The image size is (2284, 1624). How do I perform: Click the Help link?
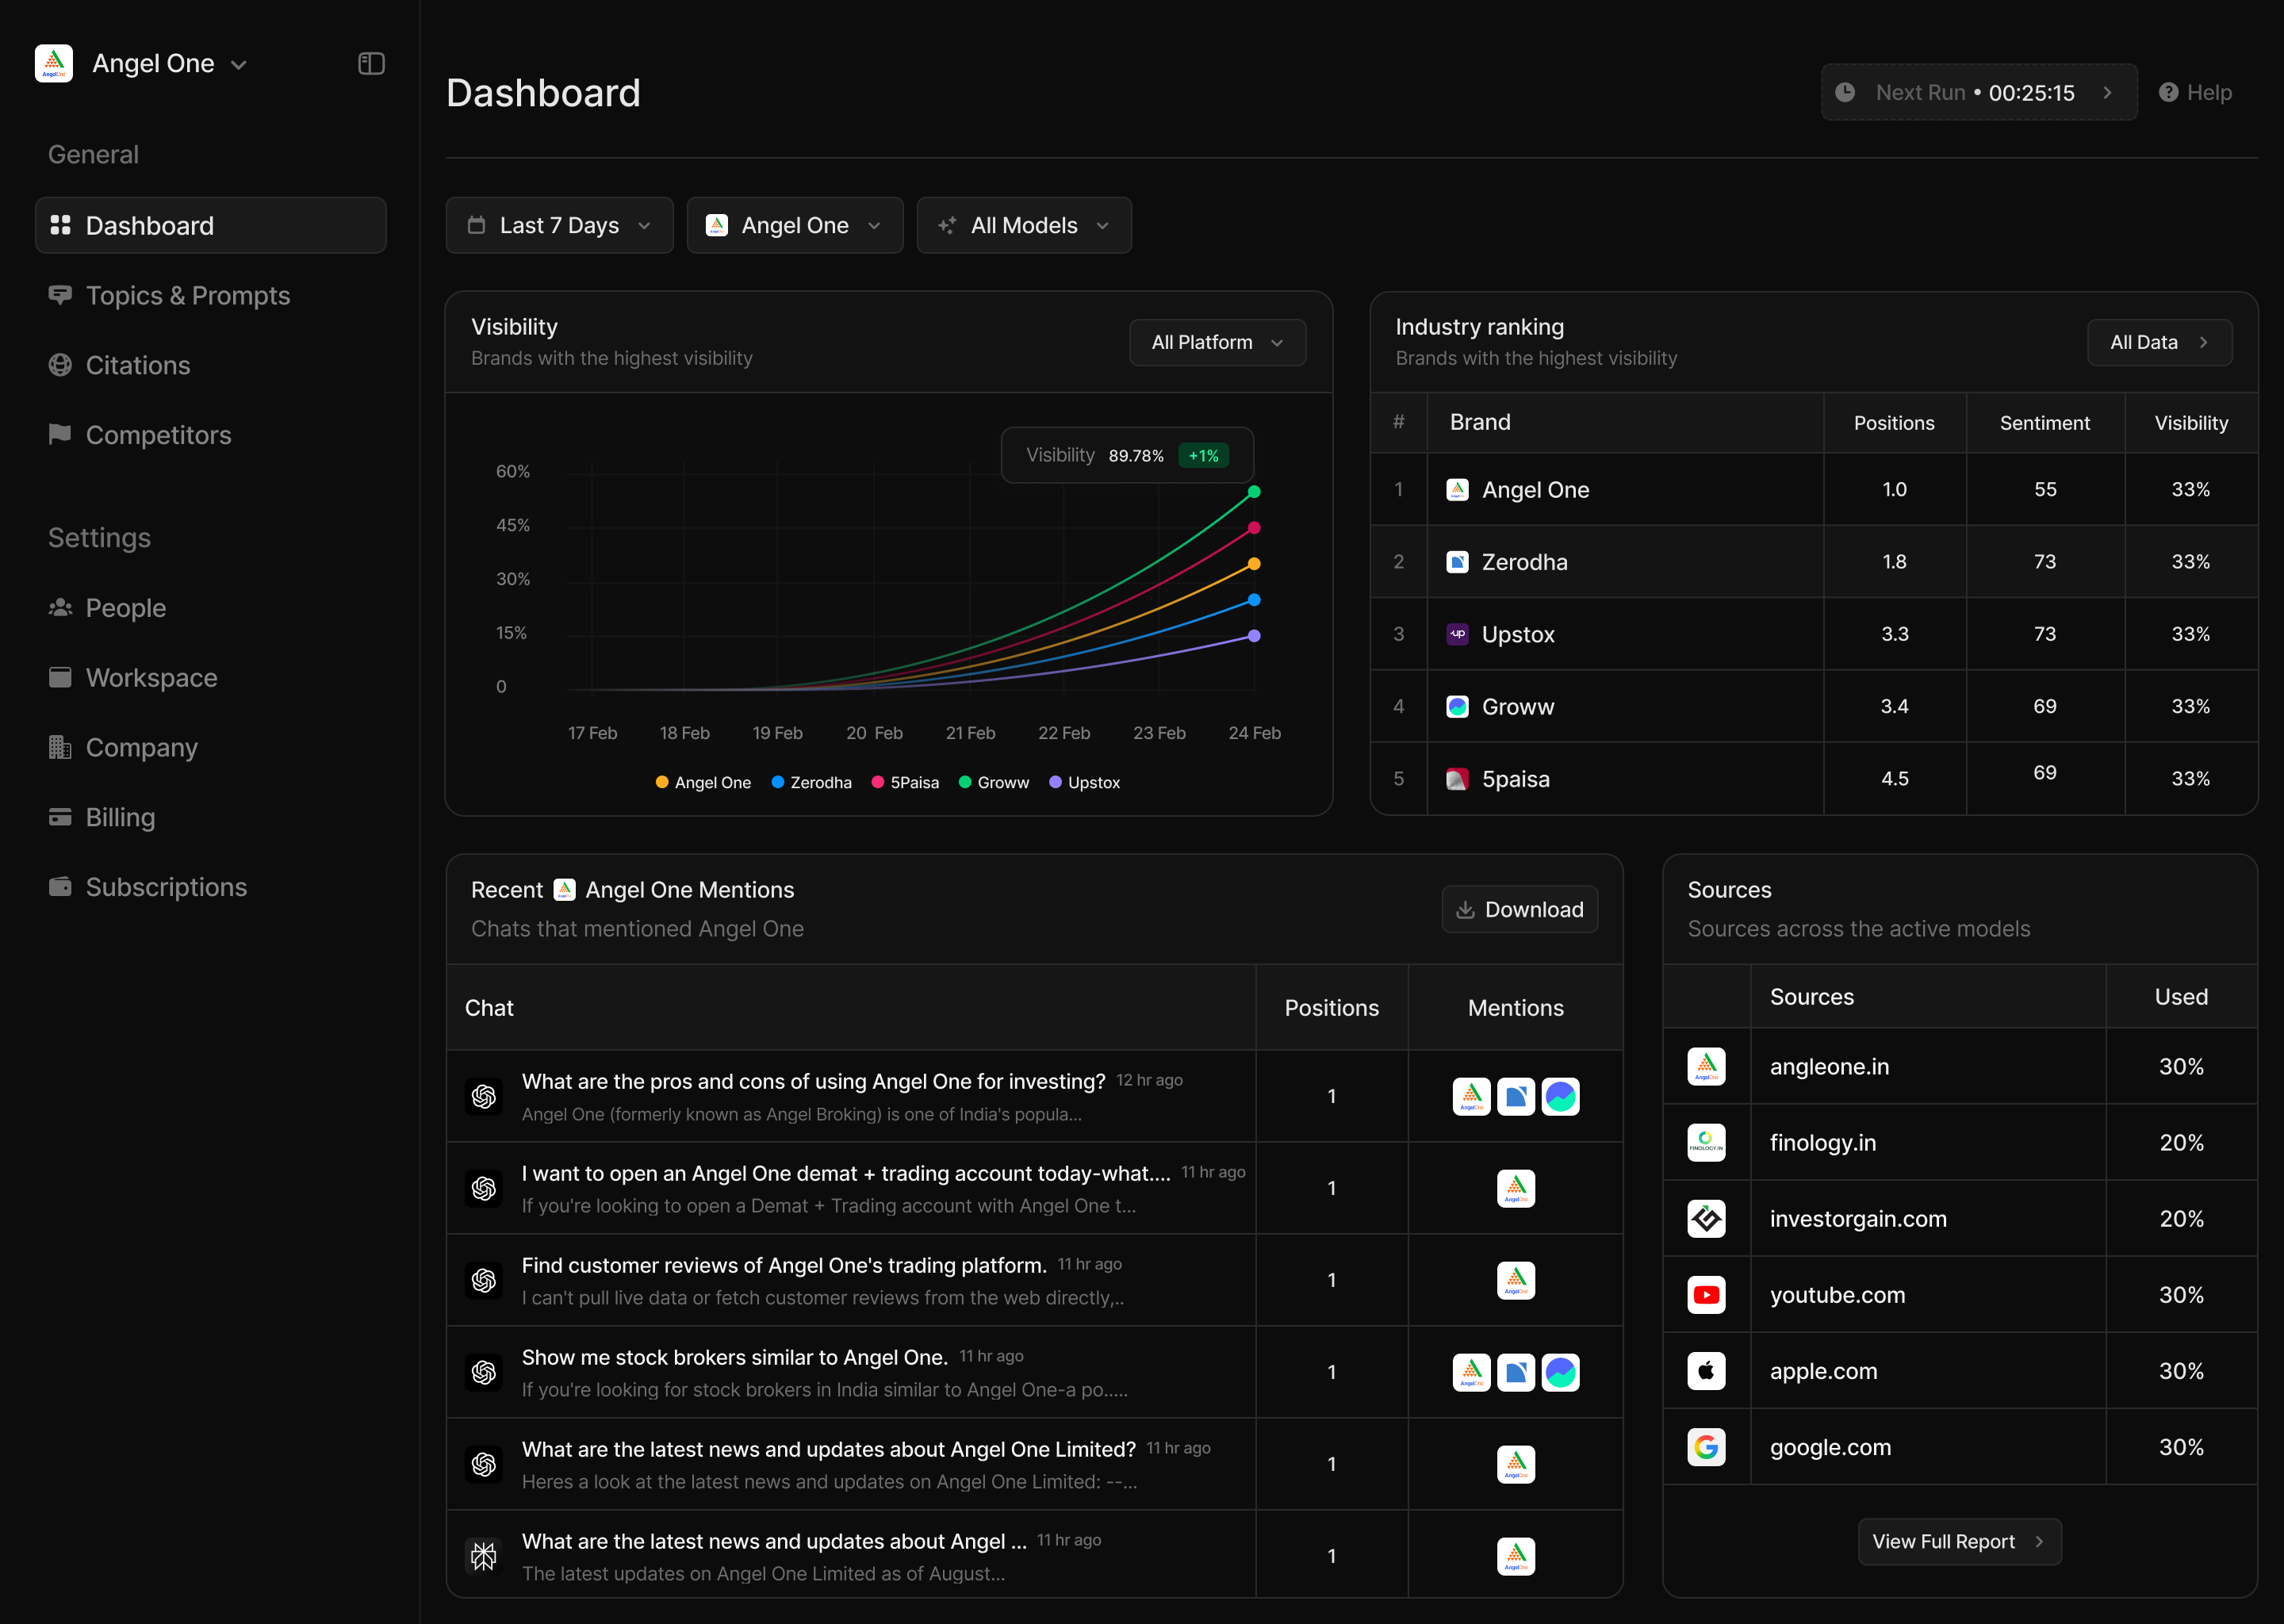point(2195,92)
